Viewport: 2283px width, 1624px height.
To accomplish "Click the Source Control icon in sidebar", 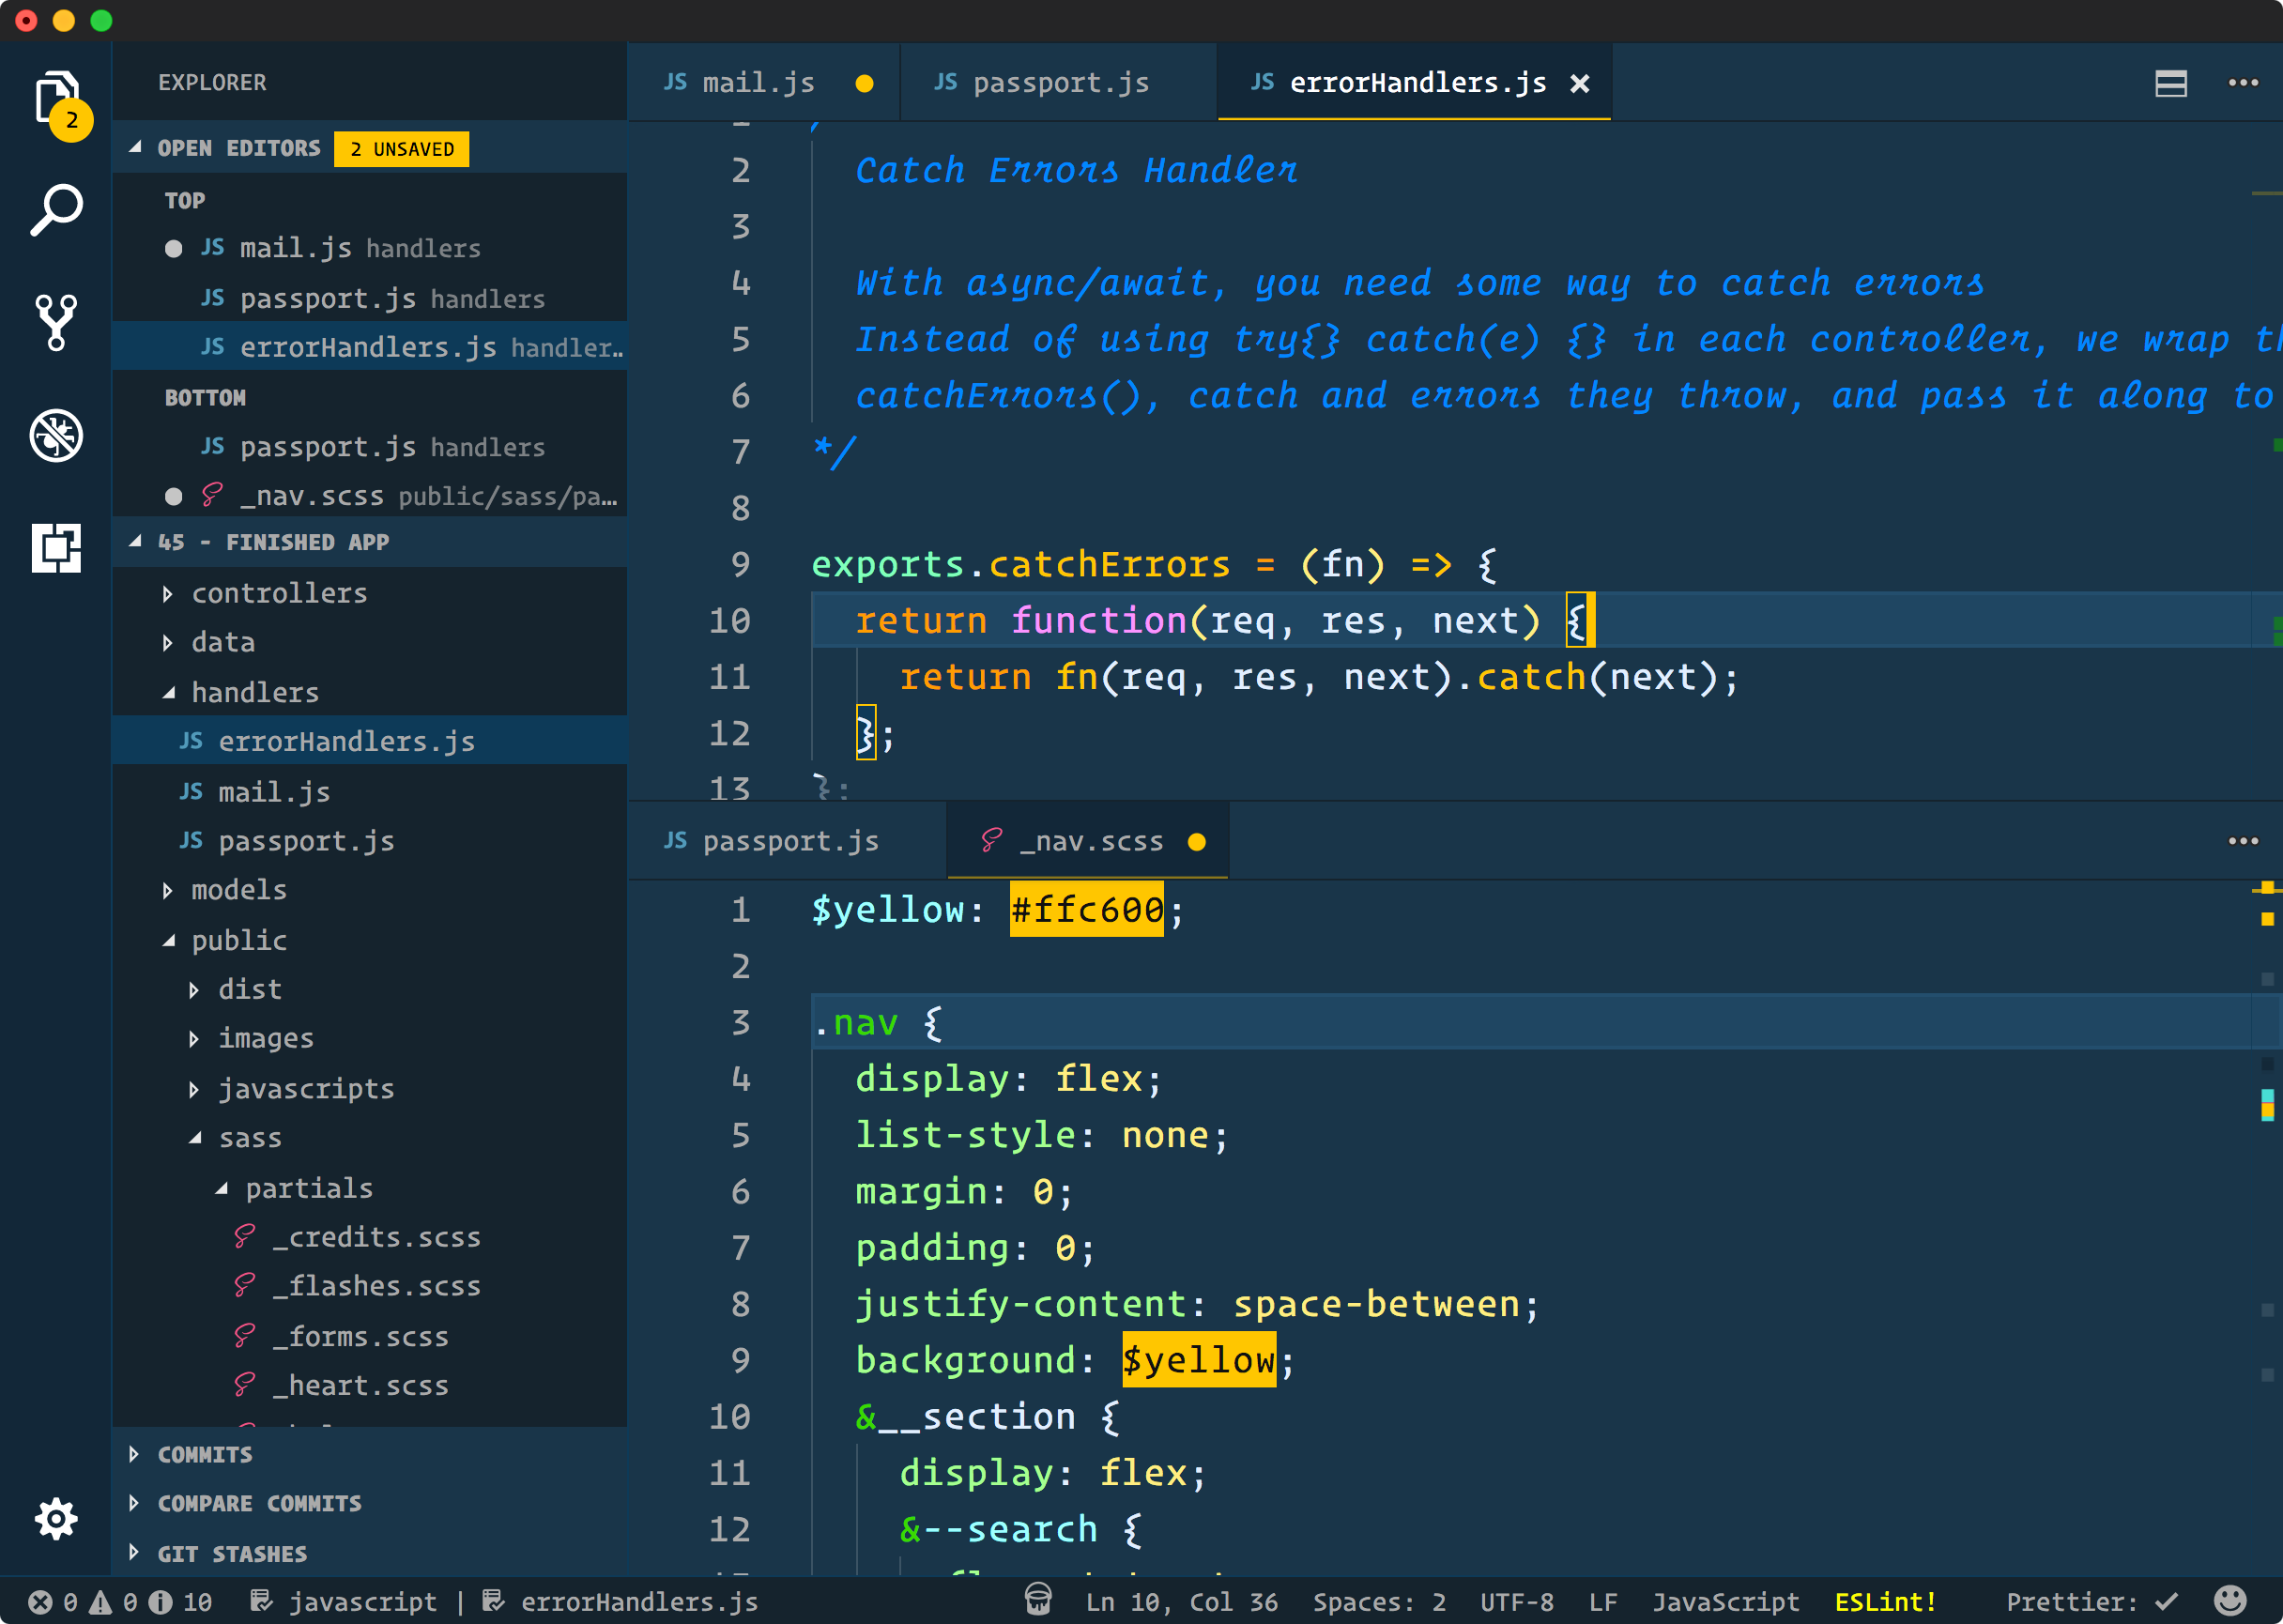I will pyautogui.click(x=54, y=322).
